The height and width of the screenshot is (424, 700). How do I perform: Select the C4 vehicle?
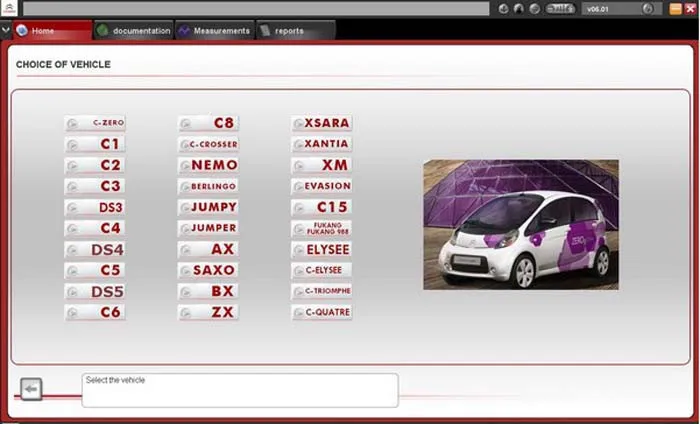point(95,229)
